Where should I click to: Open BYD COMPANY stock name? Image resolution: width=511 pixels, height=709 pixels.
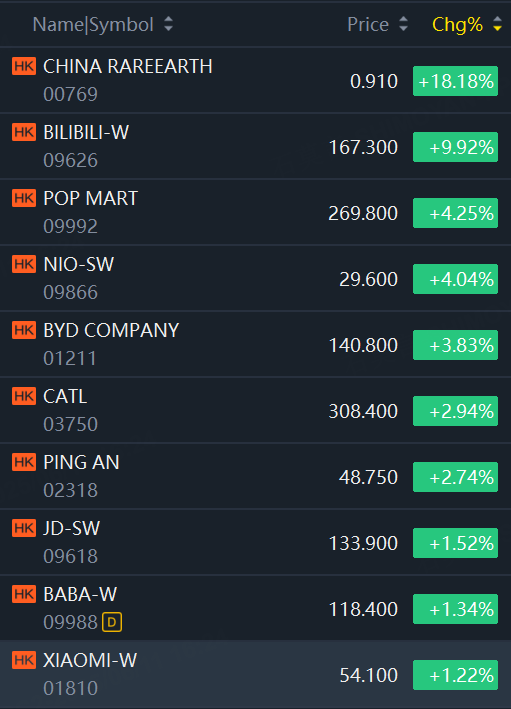[x=111, y=331]
